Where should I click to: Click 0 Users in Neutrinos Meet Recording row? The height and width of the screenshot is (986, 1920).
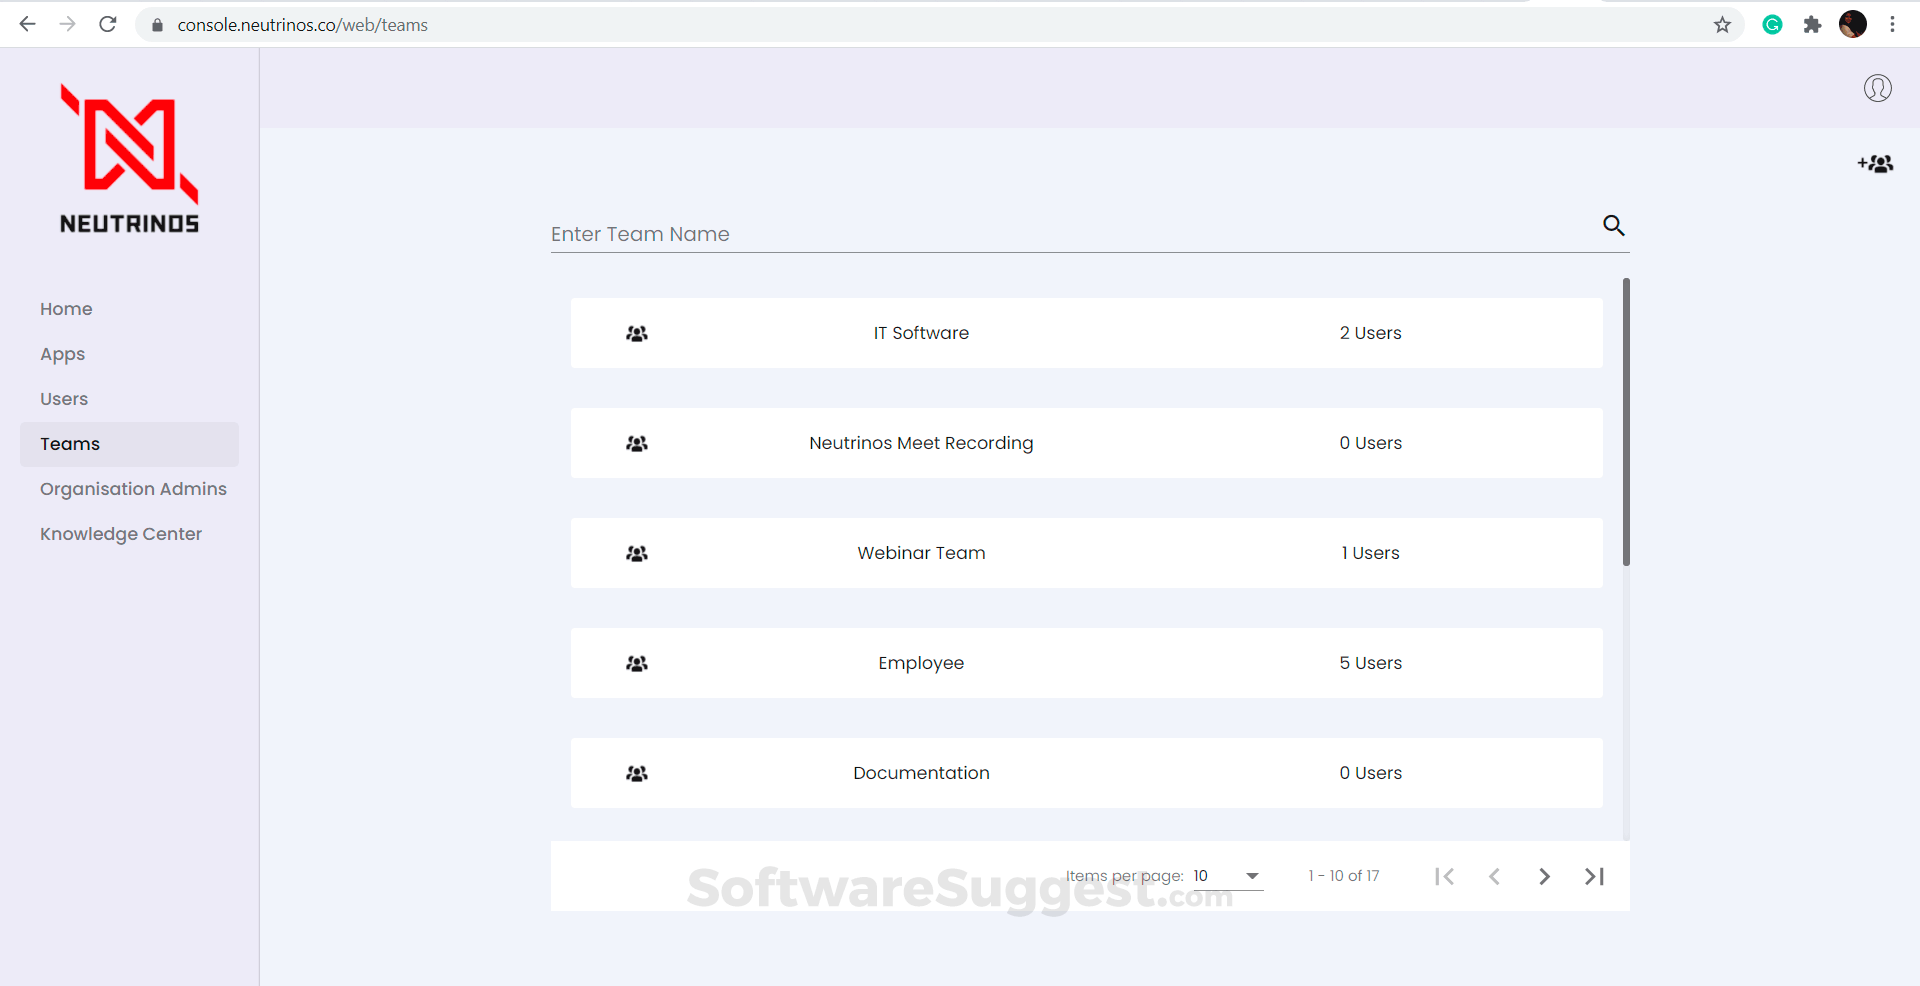click(1370, 443)
